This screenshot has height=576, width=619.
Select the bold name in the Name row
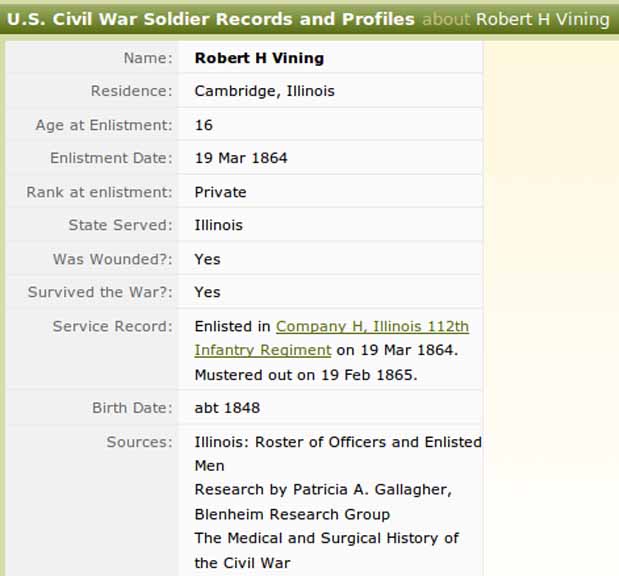point(259,58)
